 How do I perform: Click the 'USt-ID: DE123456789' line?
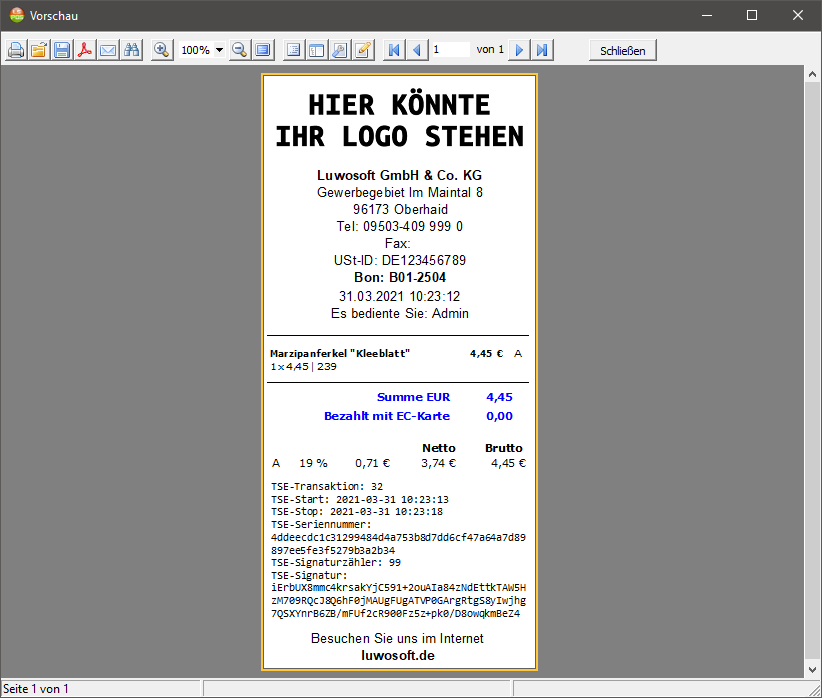tap(400, 261)
